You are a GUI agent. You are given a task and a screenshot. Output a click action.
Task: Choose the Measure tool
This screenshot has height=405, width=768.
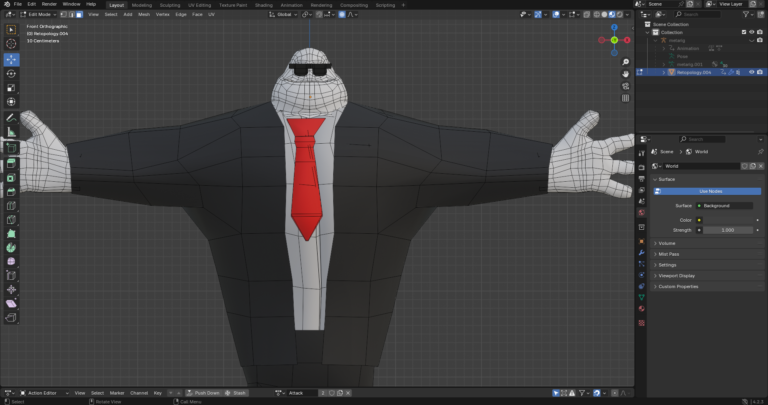(x=11, y=132)
